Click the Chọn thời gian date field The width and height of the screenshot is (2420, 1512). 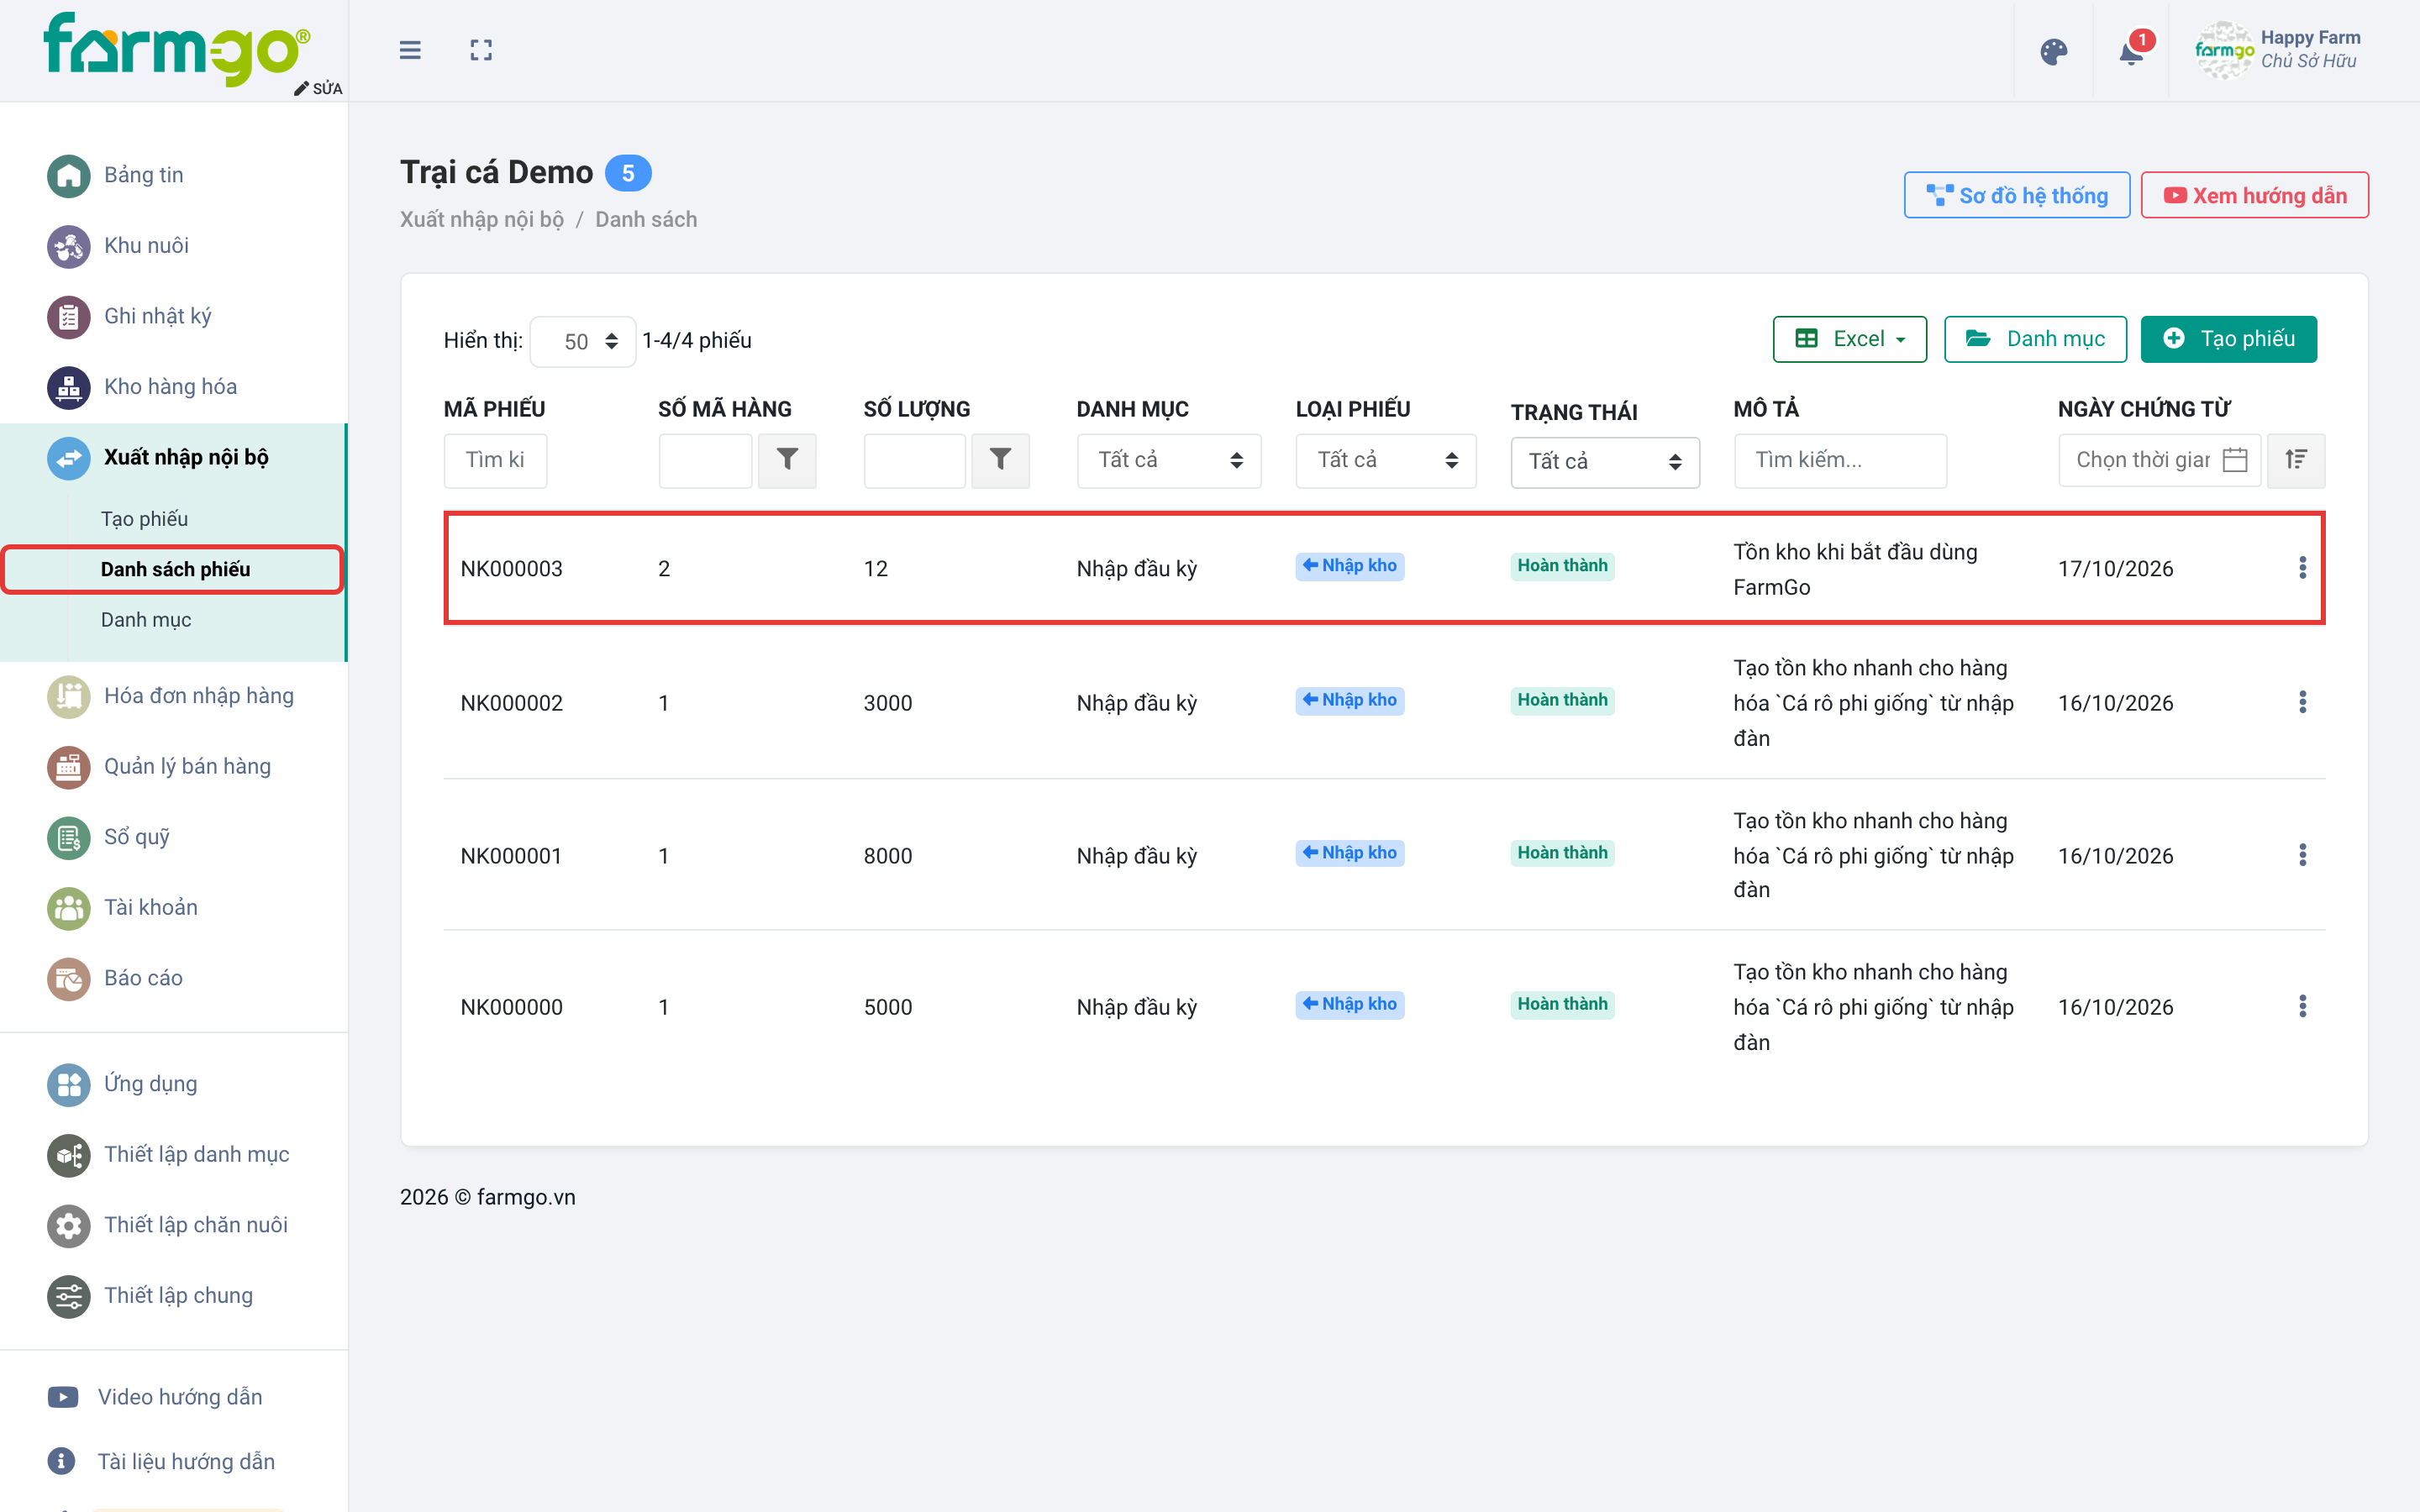(x=2159, y=460)
